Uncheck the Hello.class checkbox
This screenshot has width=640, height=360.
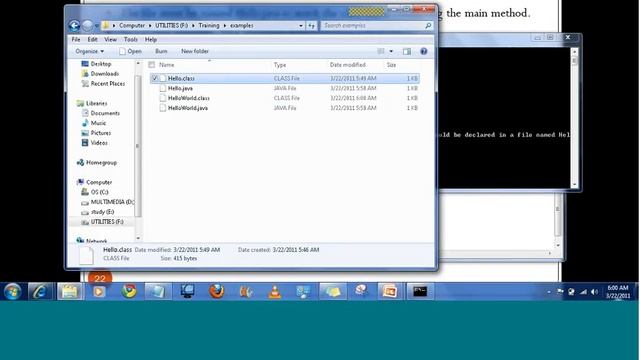coord(155,78)
